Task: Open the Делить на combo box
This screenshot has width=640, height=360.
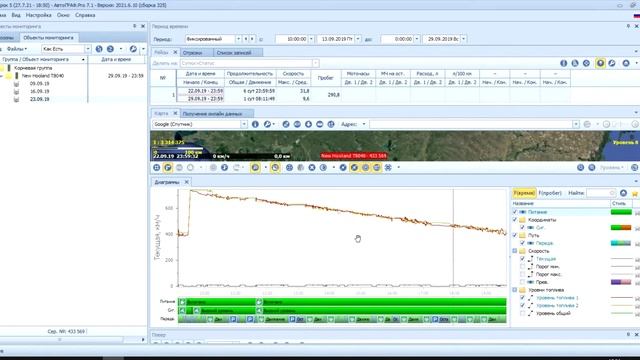Action: click(249, 63)
